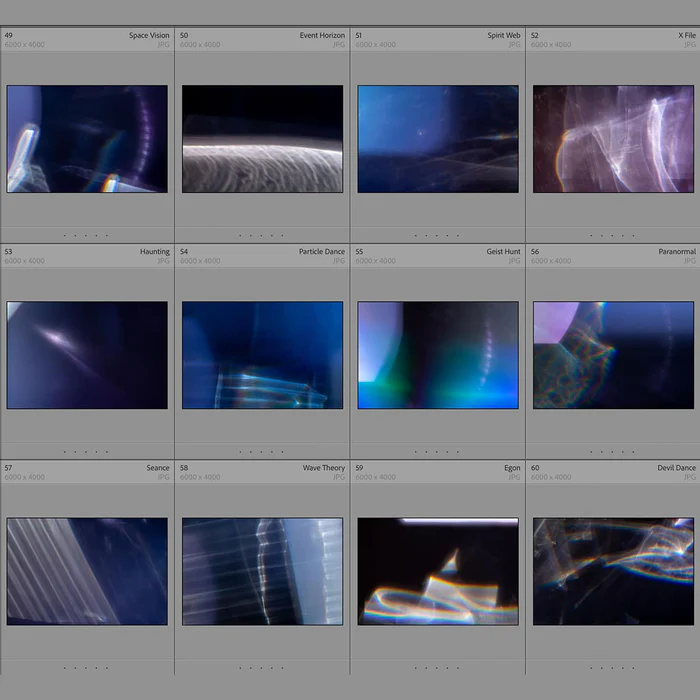700x700 pixels.
Task: Select the Geist Hunt thumbnail
Action: click(438, 355)
